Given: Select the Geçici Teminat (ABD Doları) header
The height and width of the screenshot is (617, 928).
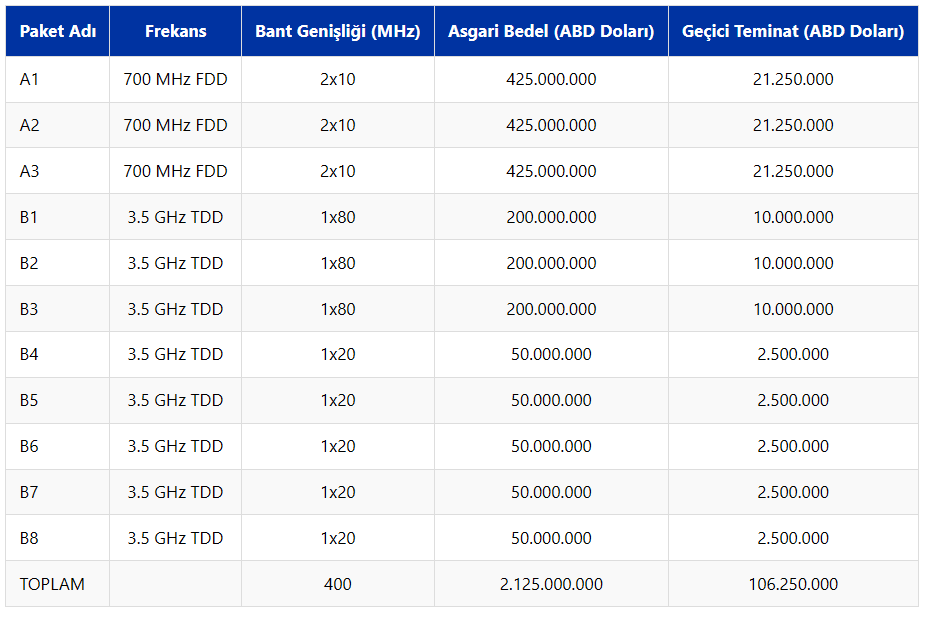Looking at the screenshot, I should tap(792, 31).
